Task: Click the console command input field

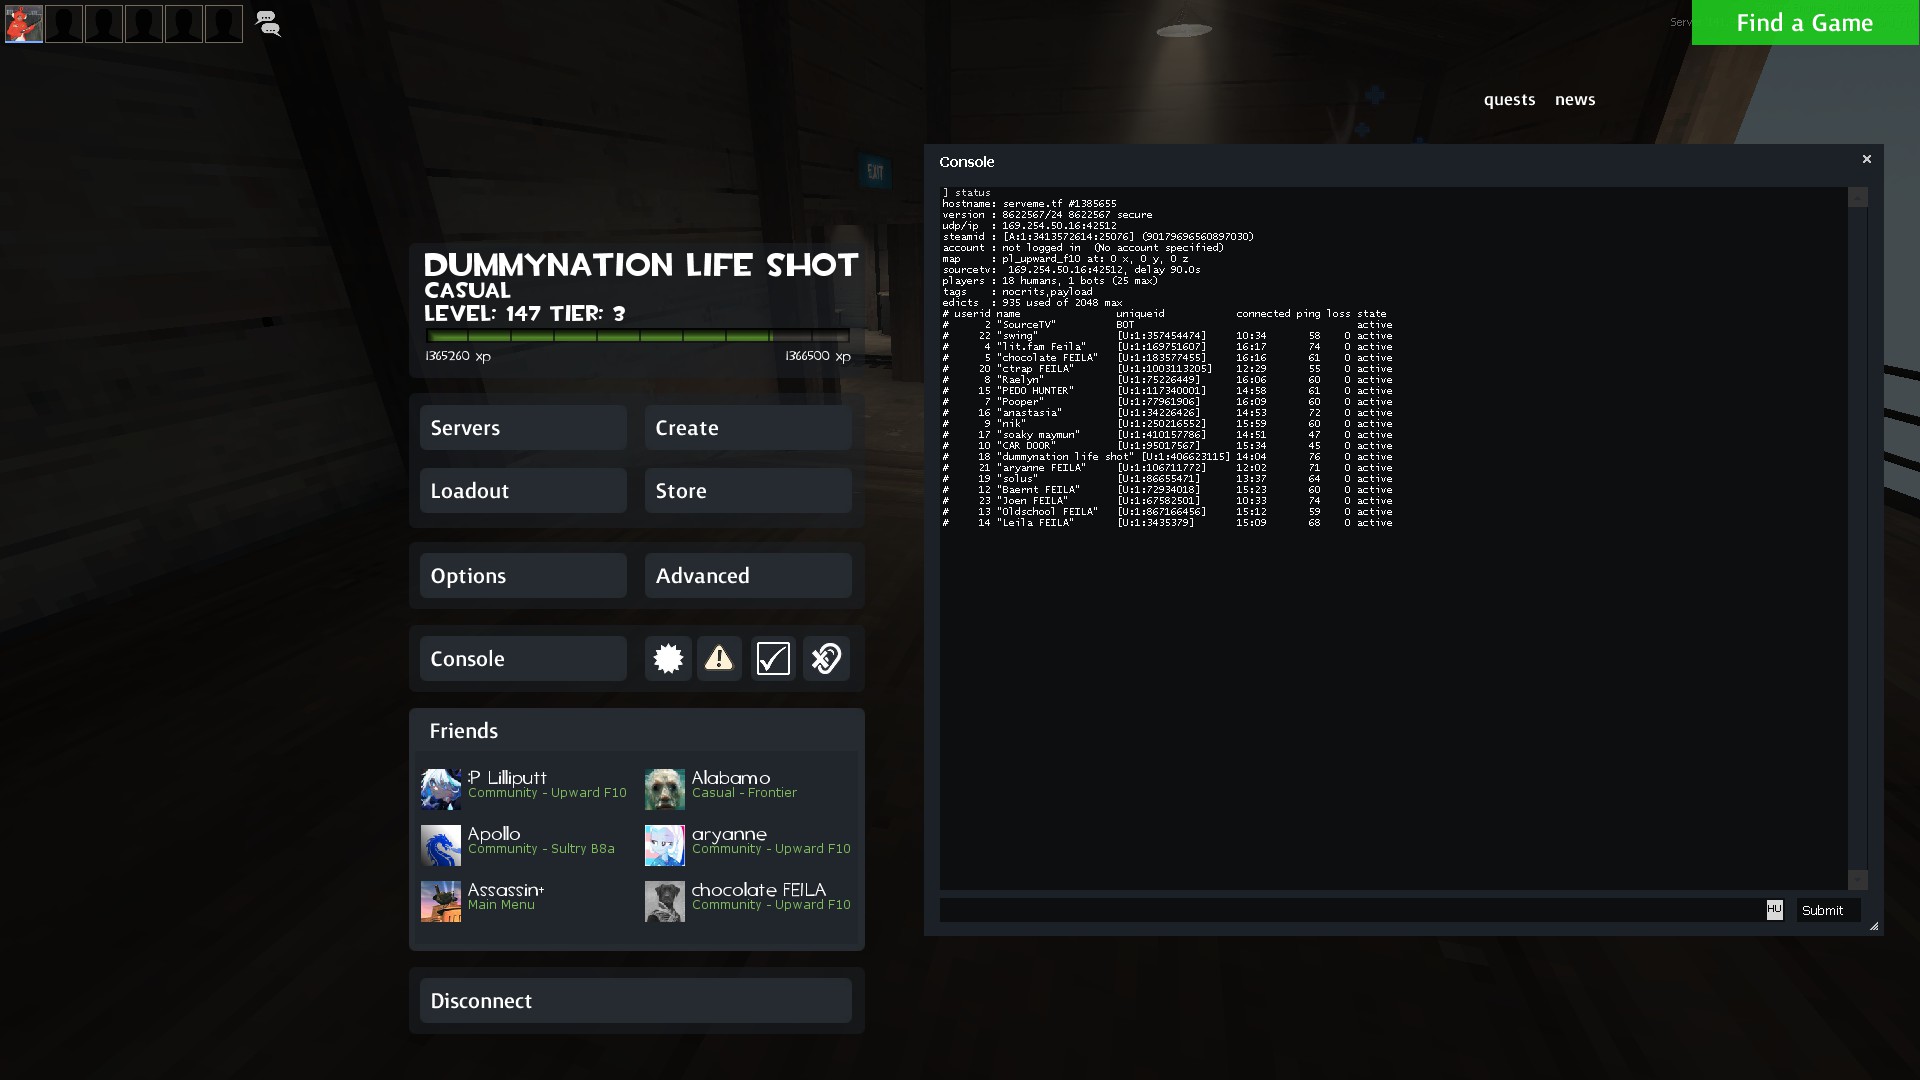Action: point(1350,910)
